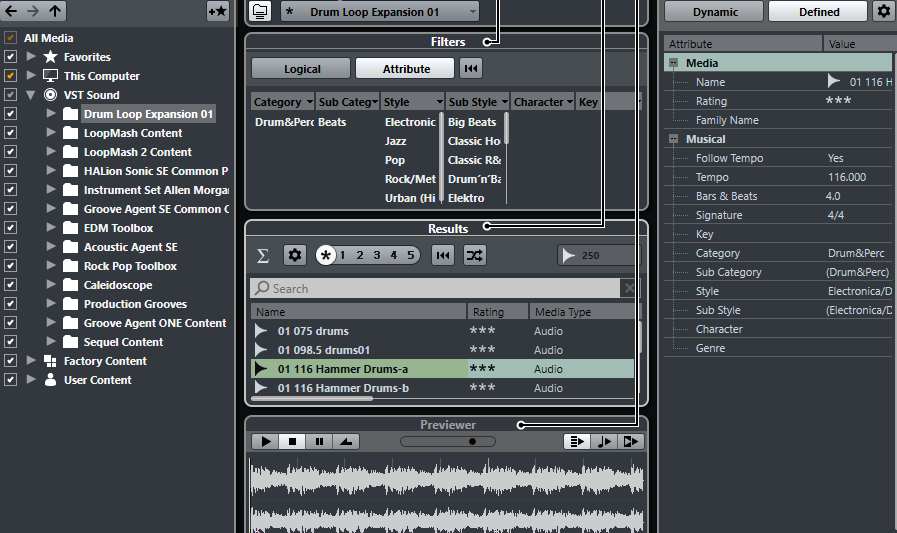The image size is (897, 533).
Task: Click the shuffle results icon
Action: 474,255
